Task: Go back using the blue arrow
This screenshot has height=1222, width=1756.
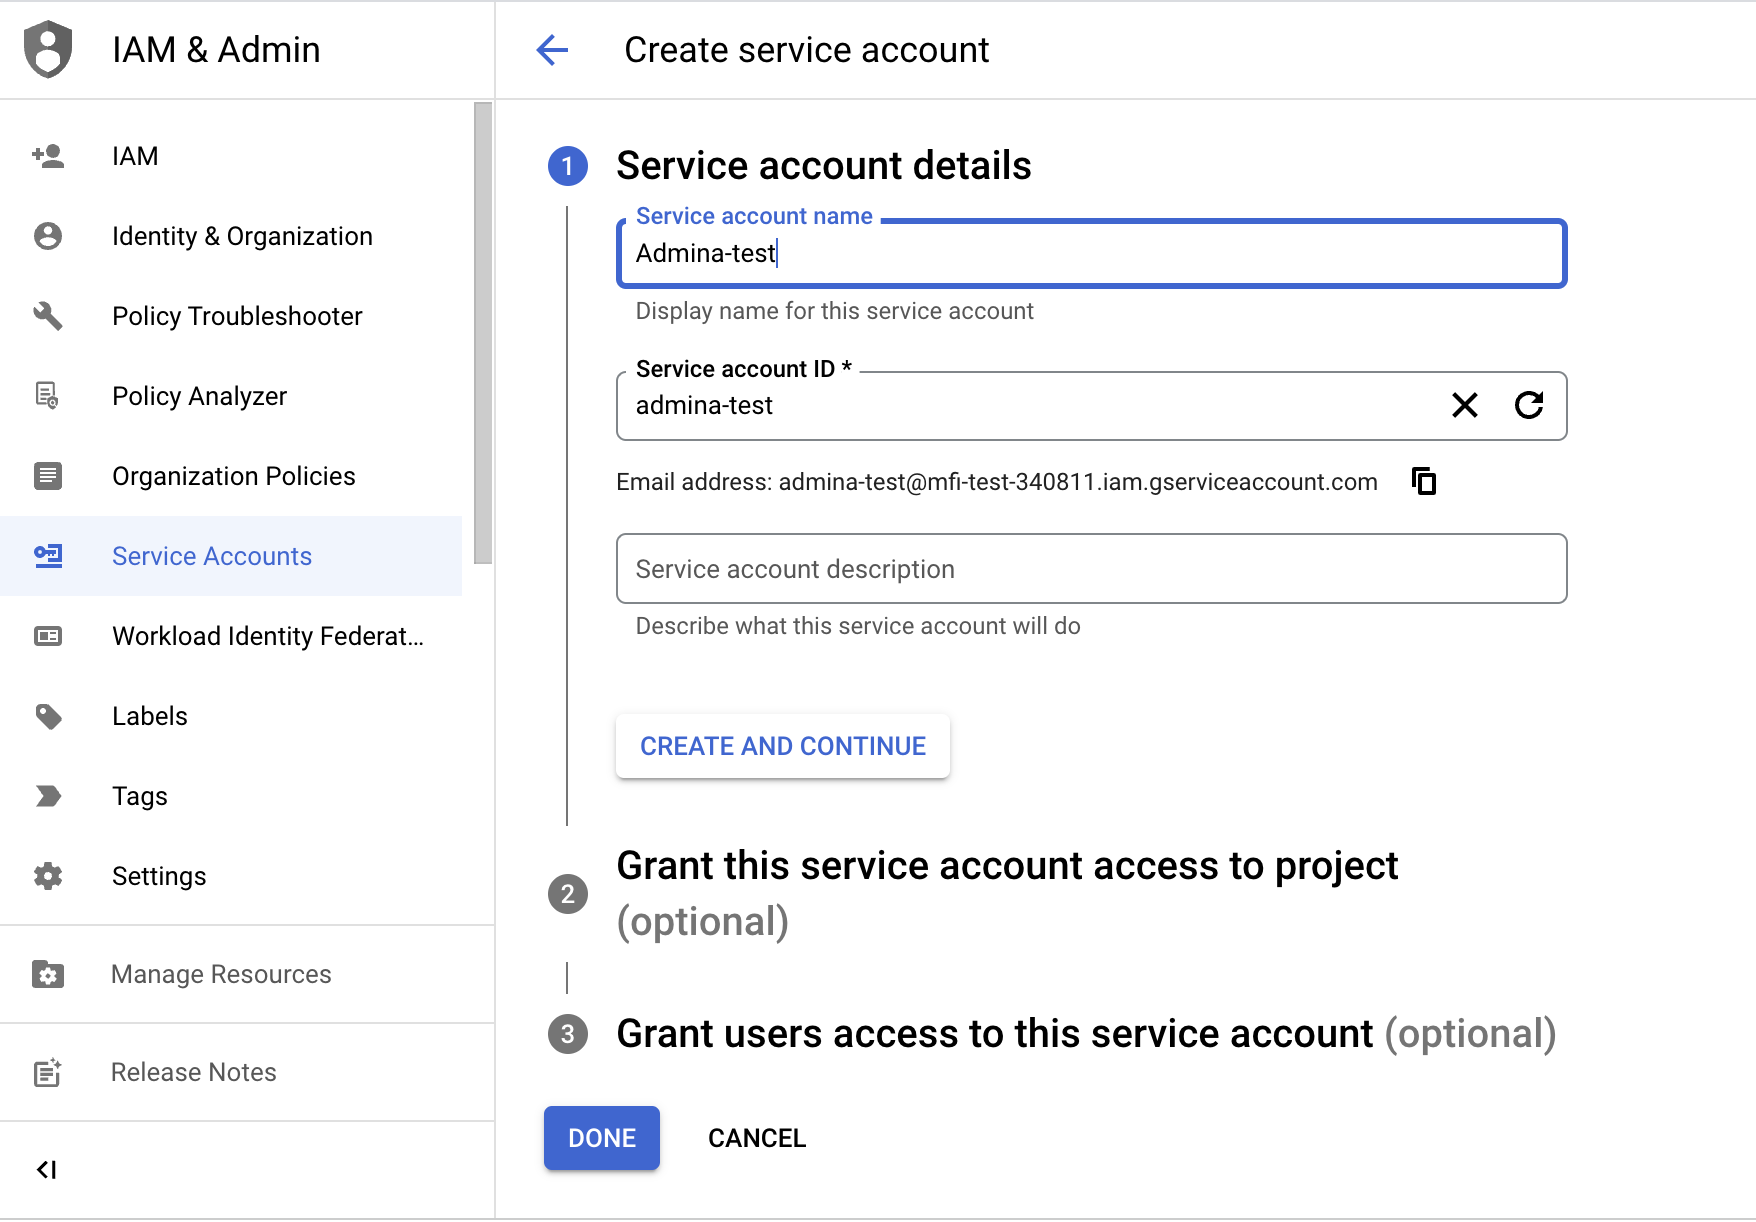Action: click(552, 50)
